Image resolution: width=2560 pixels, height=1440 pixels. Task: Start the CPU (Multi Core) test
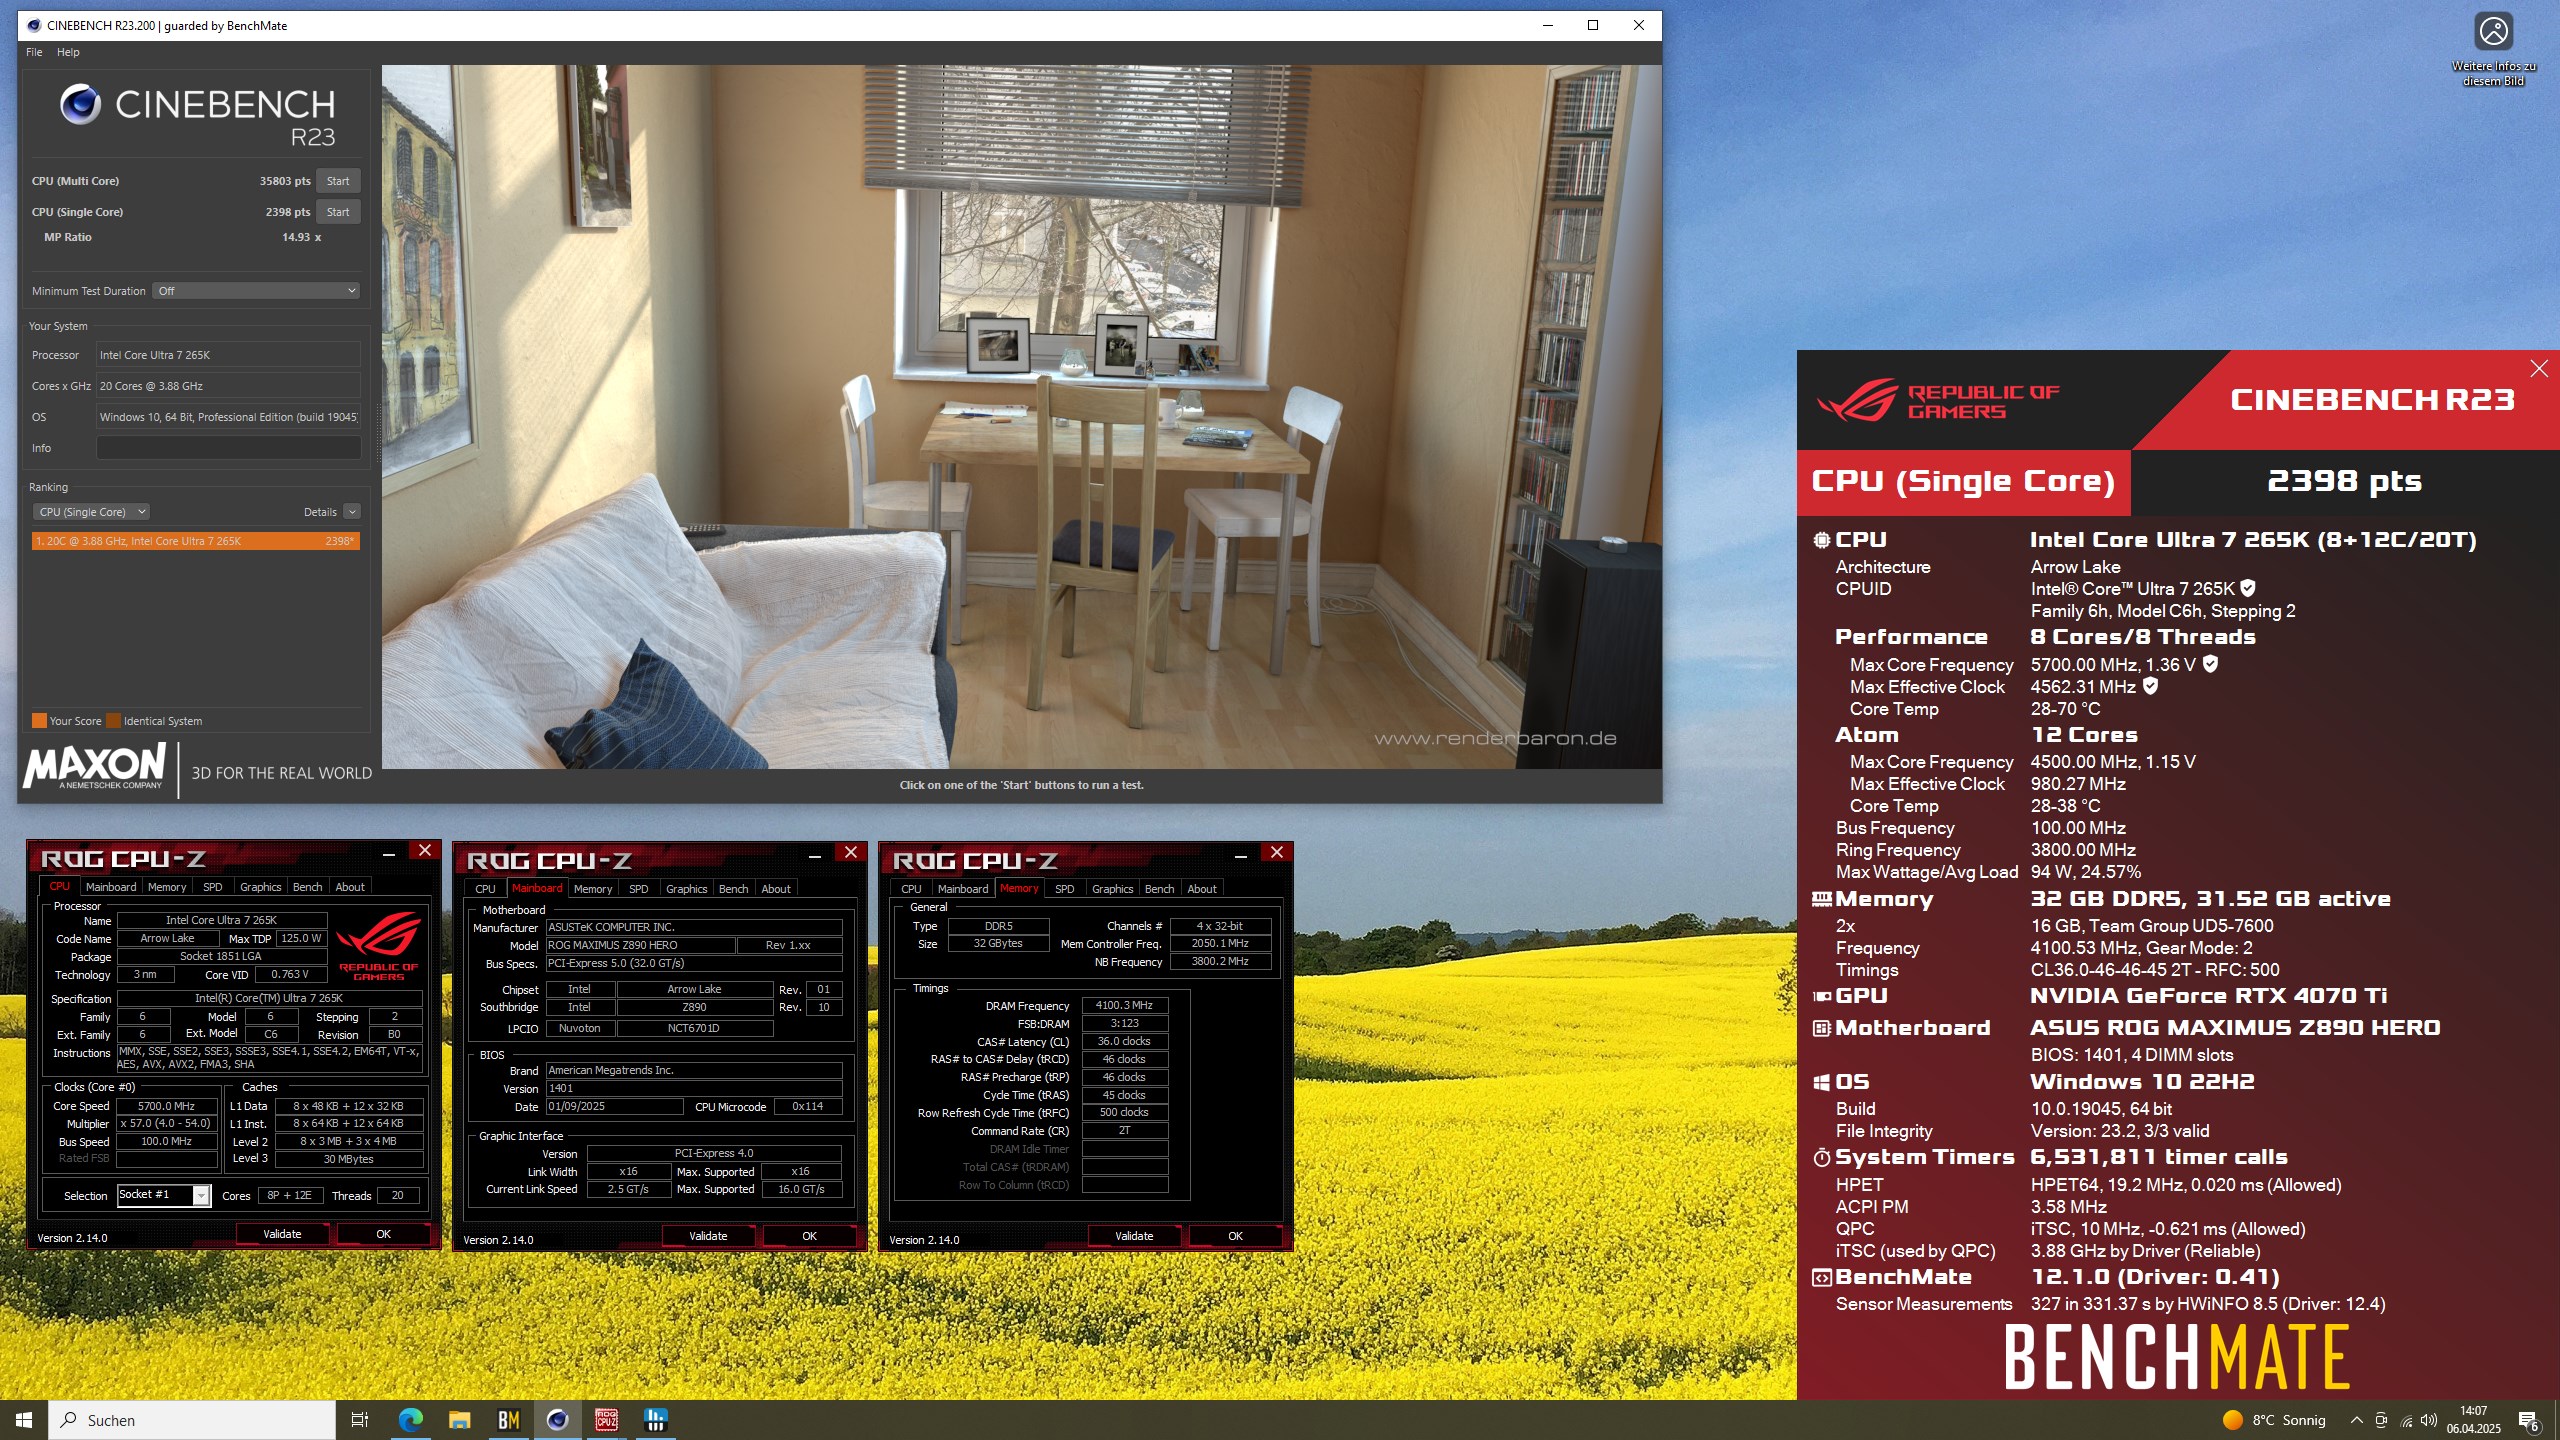338,181
